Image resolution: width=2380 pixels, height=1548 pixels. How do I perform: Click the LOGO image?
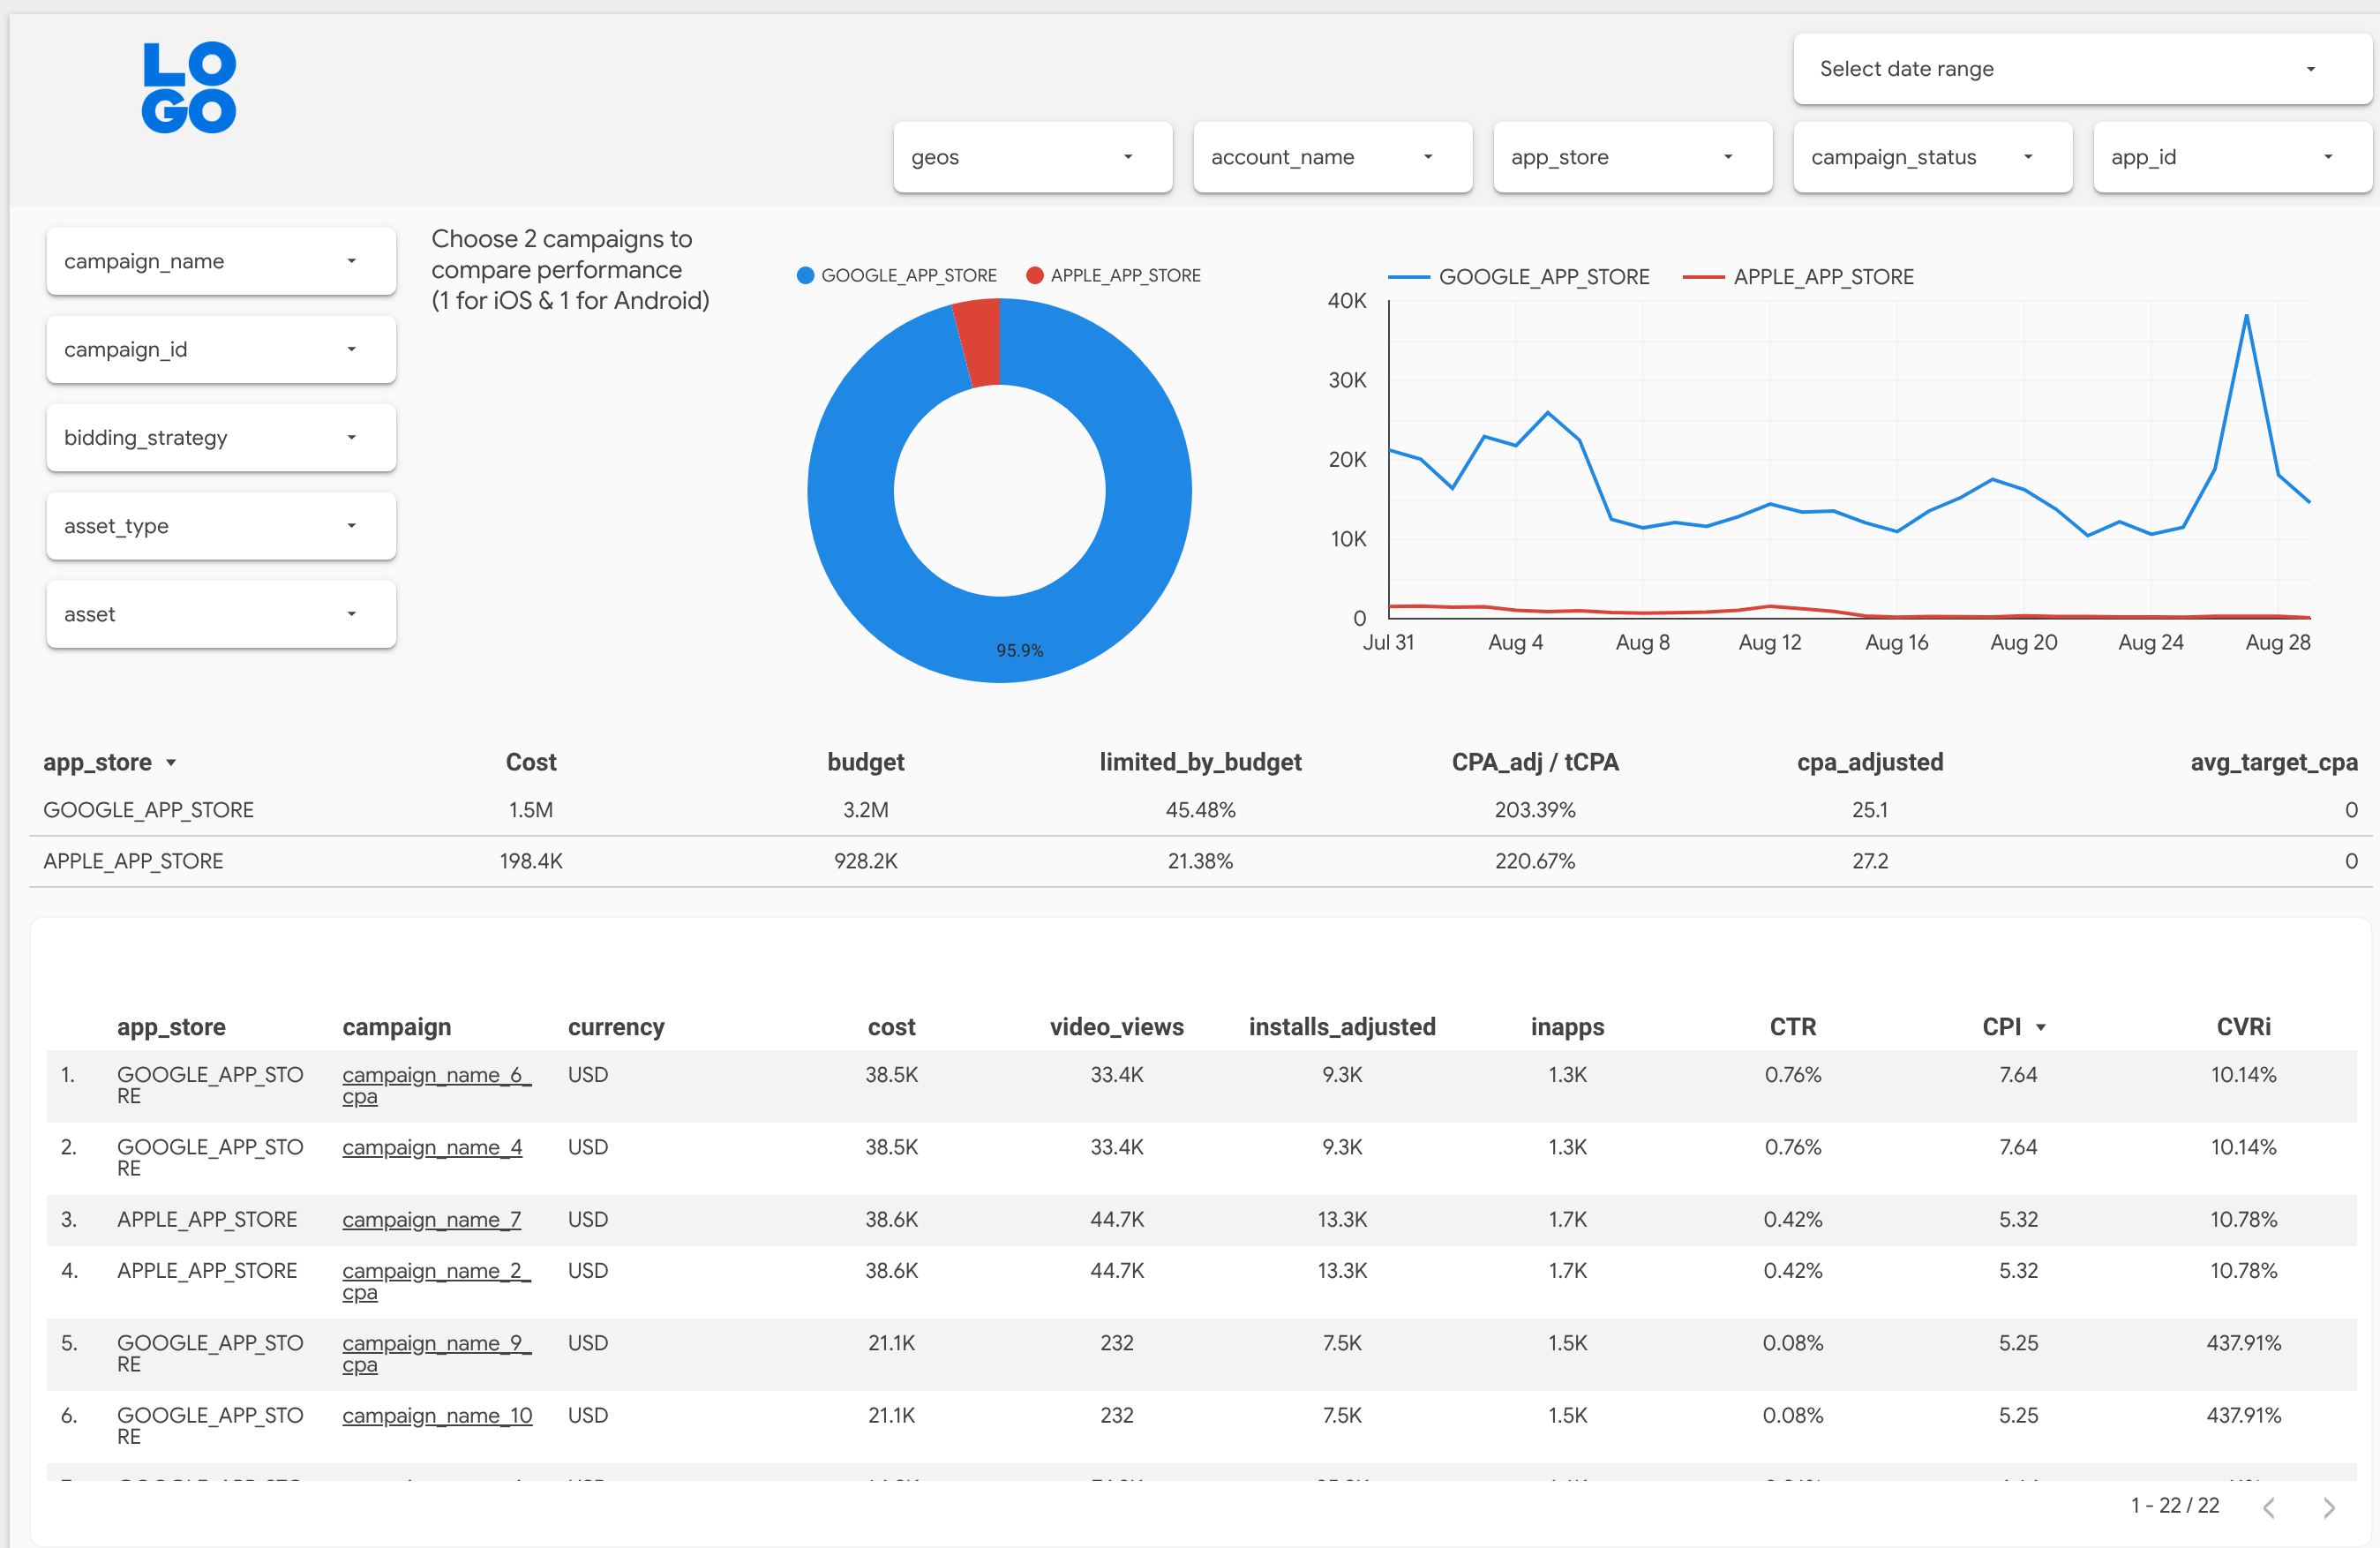tap(189, 88)
